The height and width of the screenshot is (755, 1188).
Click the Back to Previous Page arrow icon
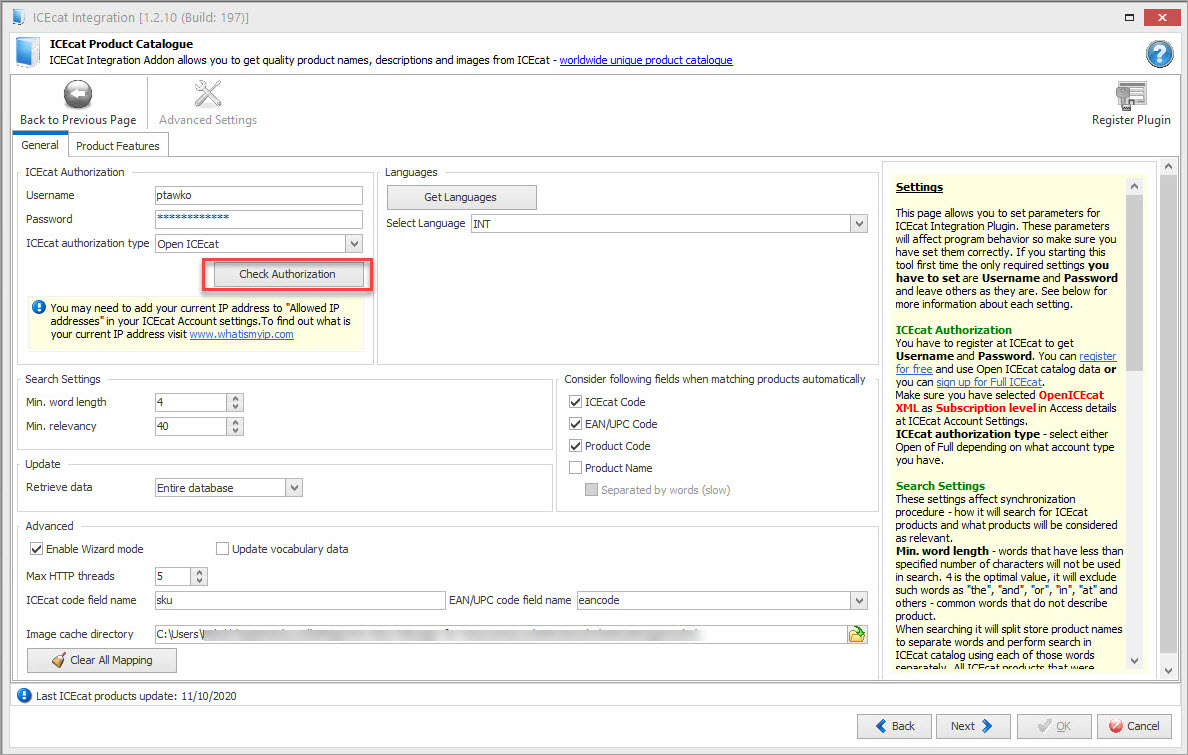[77, 95]
